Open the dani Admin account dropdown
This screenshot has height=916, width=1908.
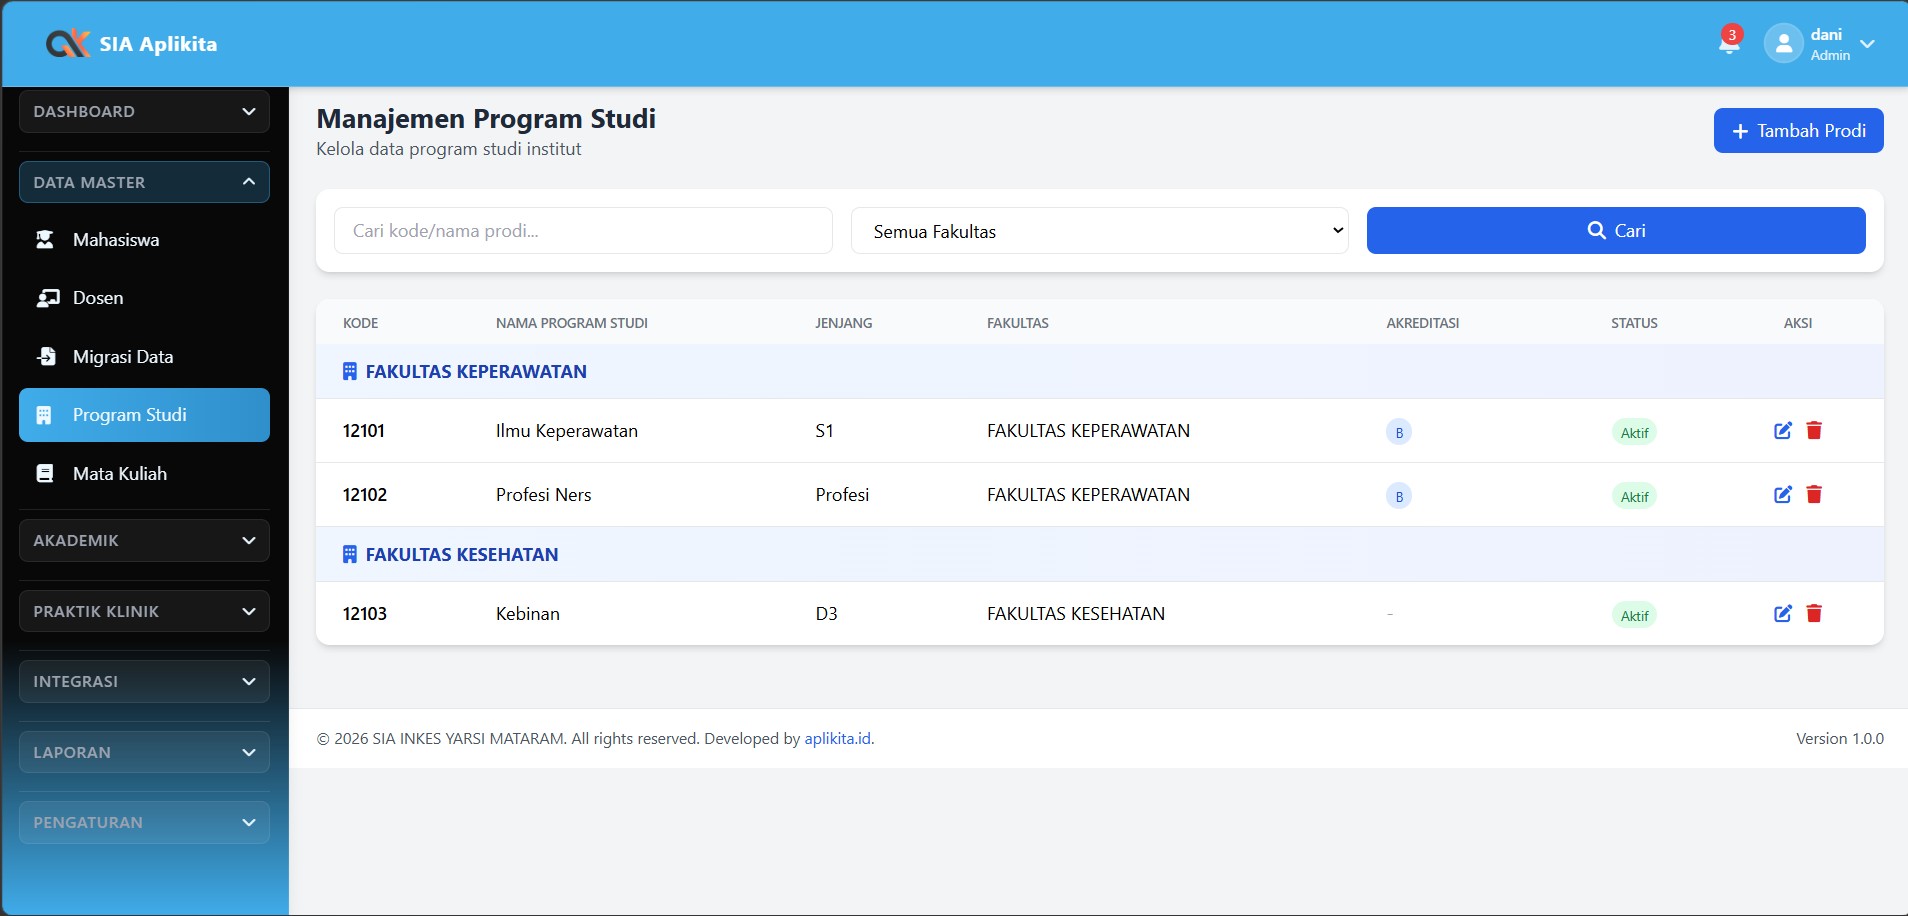point(1866,44)
